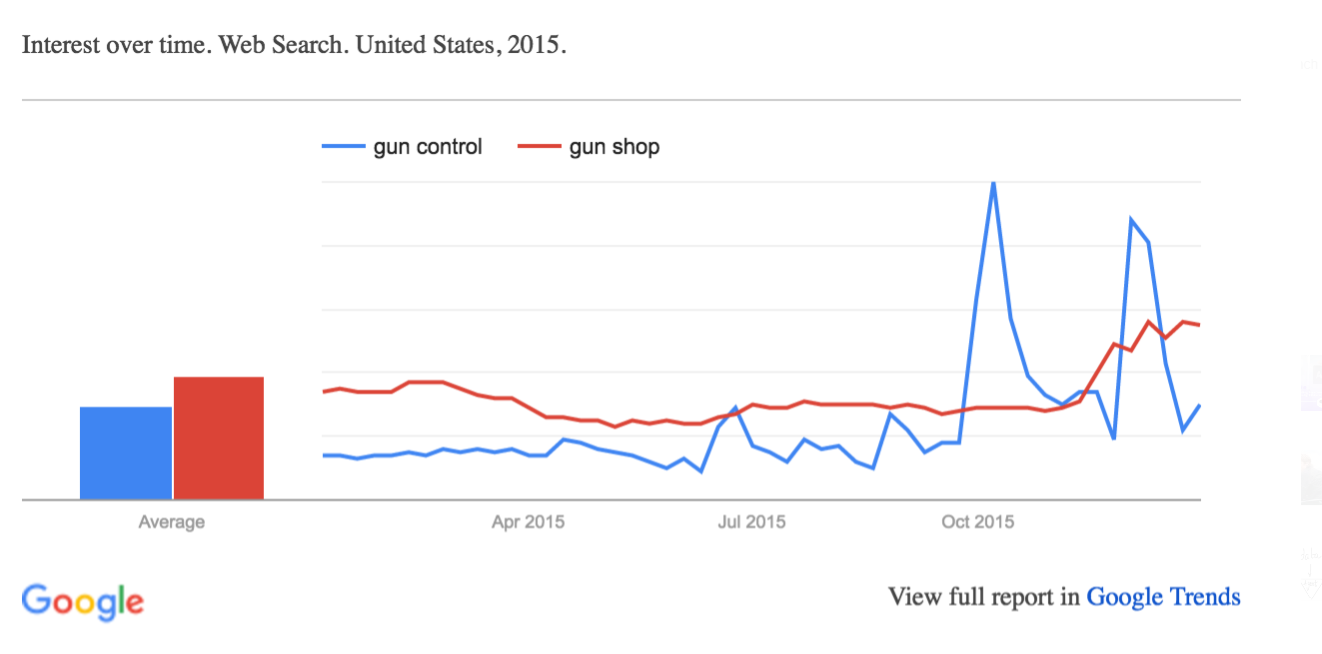The image size is (1322, 654).
Task: Click the second blue peak in December
Action: click(x=1131, y=219)
